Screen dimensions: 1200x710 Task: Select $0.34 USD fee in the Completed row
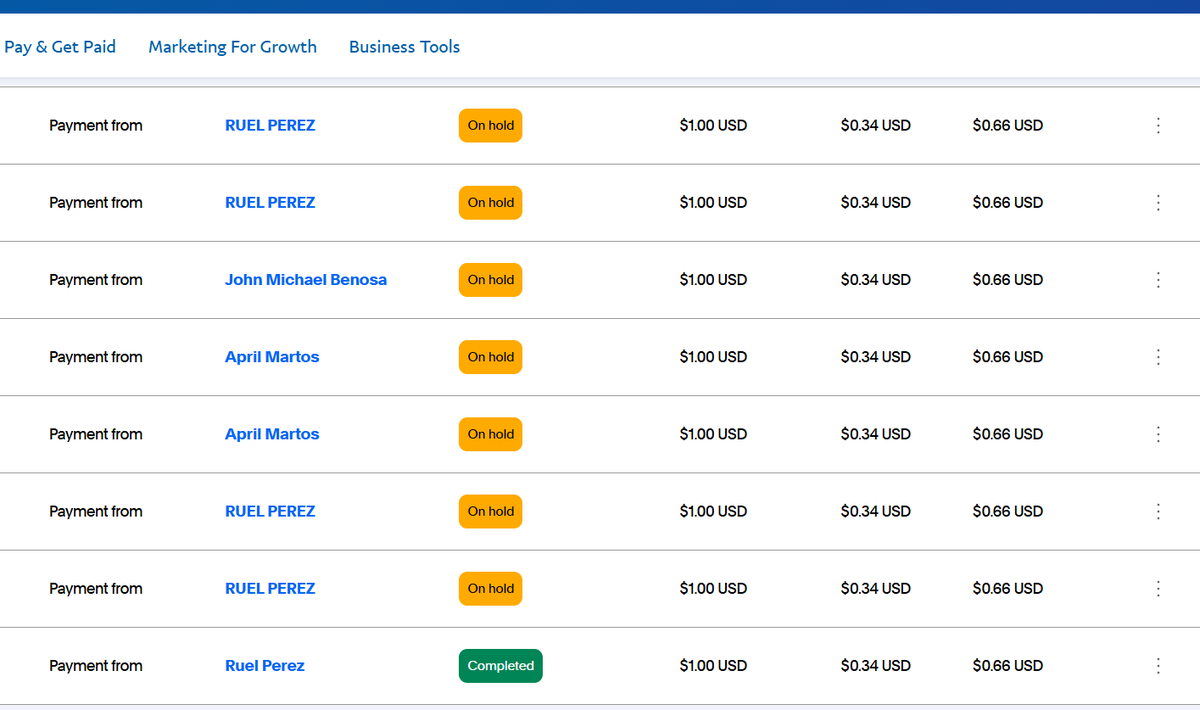click(876, 666)
